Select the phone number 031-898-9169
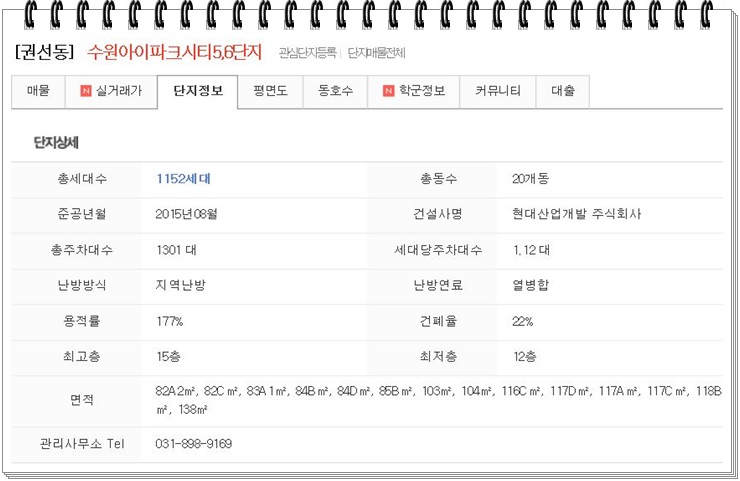This screenshot has height=481, width=740. 193,444
